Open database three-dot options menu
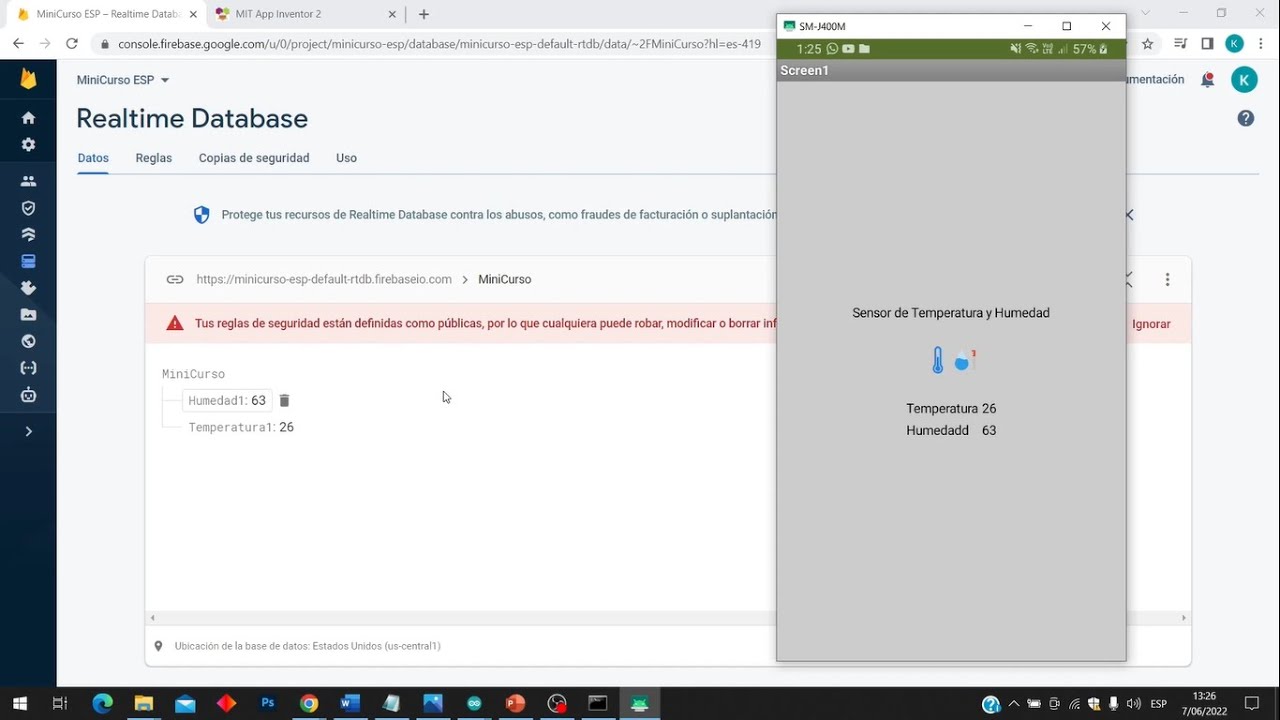The height and width of the screenshot is (720, 1280). coord(1167,280)
